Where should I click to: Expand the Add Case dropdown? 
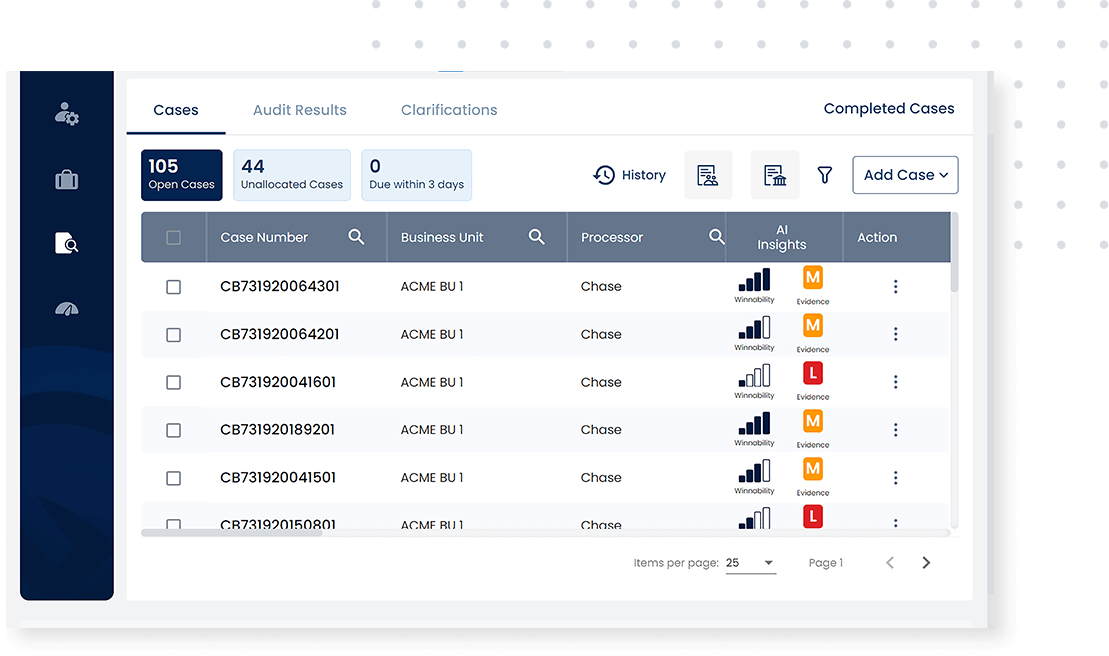click(x=905, y=175)
